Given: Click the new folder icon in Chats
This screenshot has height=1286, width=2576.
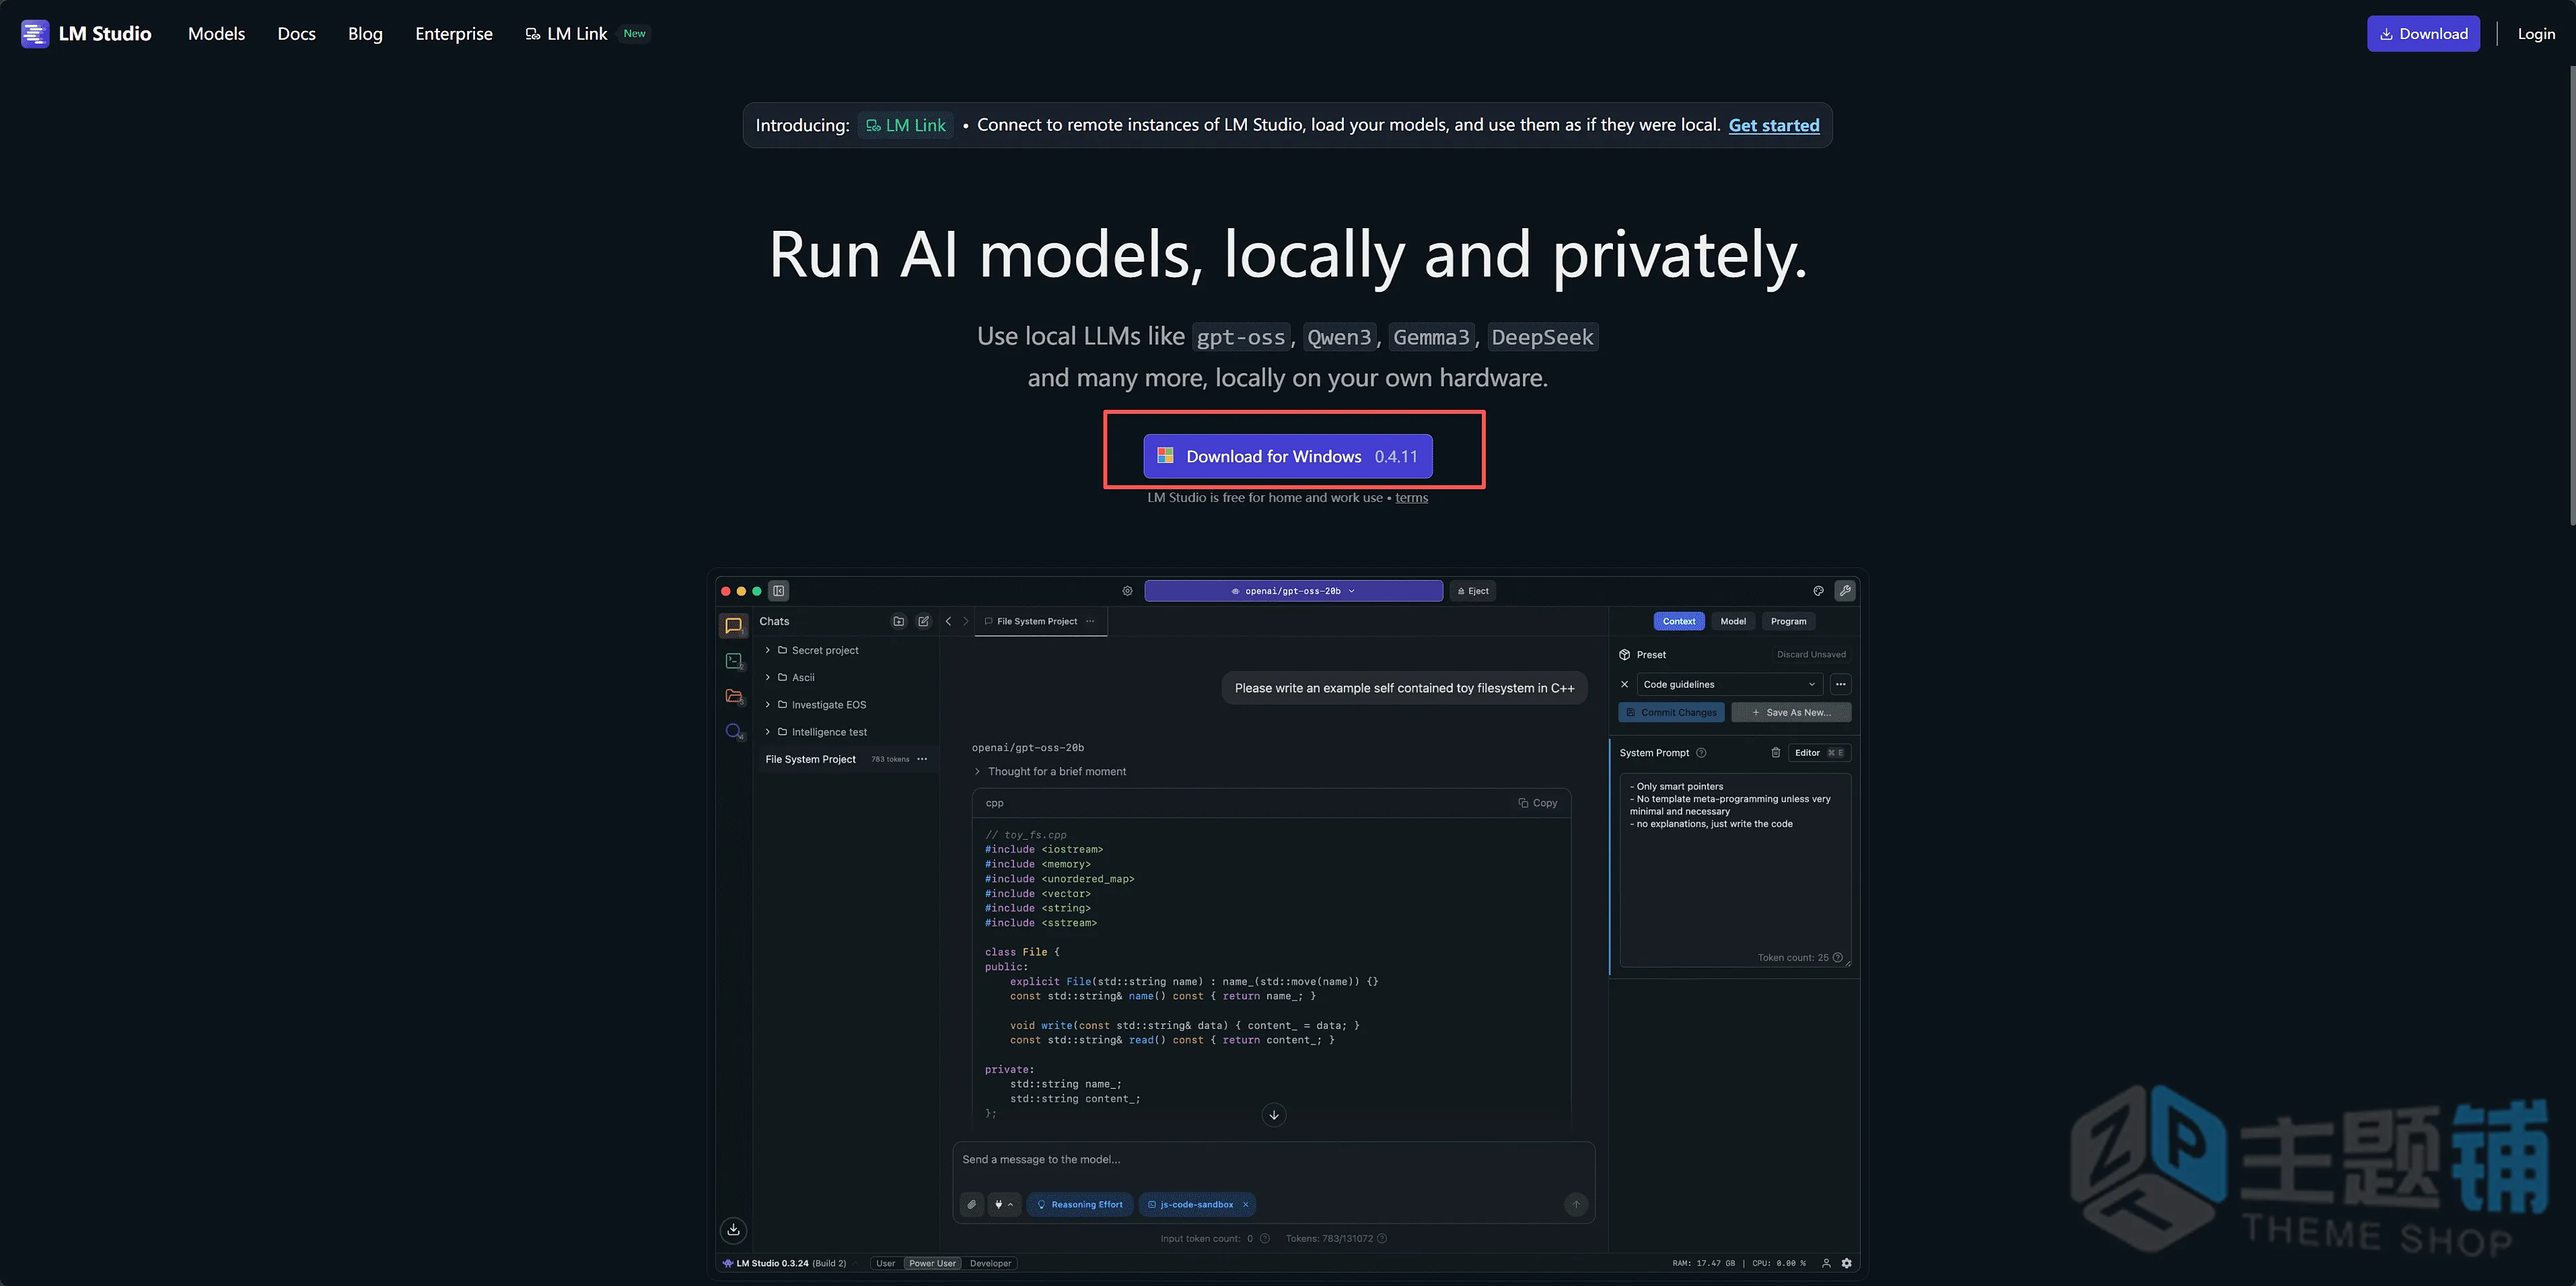Looking at the screenshot, I should pos(899,621).
